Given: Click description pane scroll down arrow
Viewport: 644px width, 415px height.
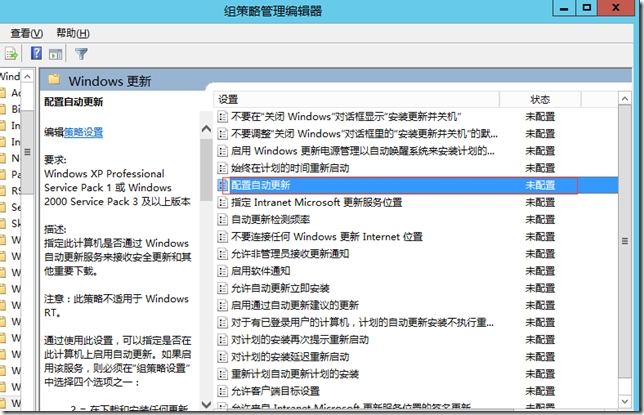Looking at the screenshot, I should (206, 404).
